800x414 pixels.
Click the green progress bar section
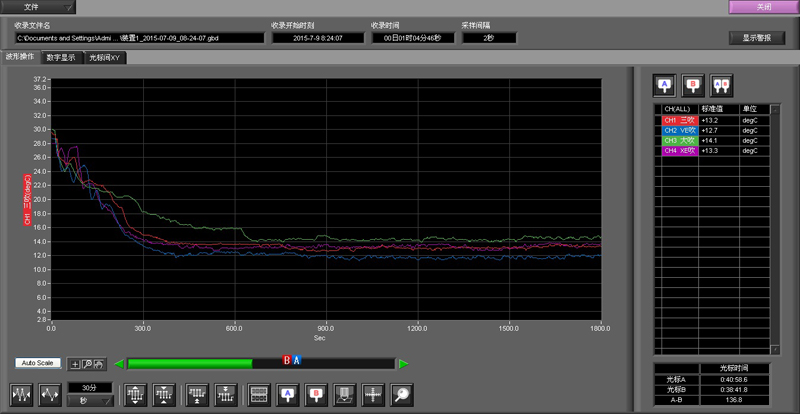pos(190,363)
